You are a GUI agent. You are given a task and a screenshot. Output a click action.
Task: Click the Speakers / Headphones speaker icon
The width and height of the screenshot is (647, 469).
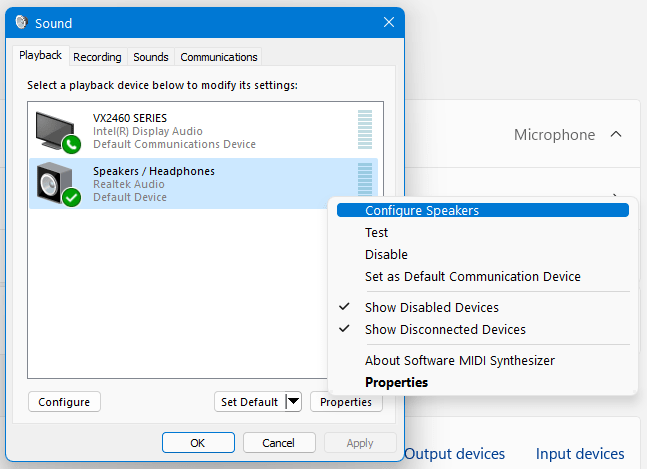(x=57, y=184)
